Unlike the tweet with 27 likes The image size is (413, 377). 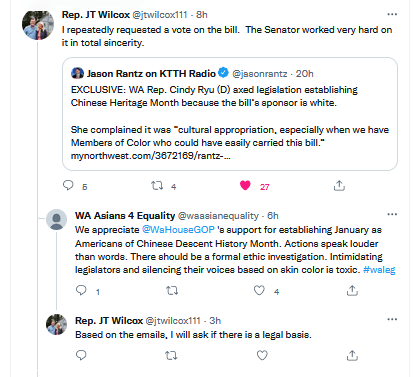point(245,185)
